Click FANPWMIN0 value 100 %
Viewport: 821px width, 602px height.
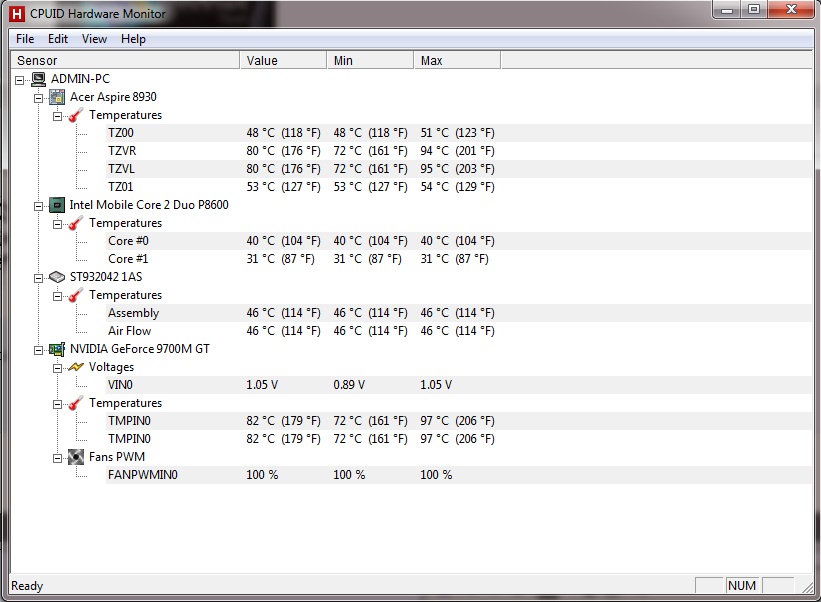click(262, 475)
